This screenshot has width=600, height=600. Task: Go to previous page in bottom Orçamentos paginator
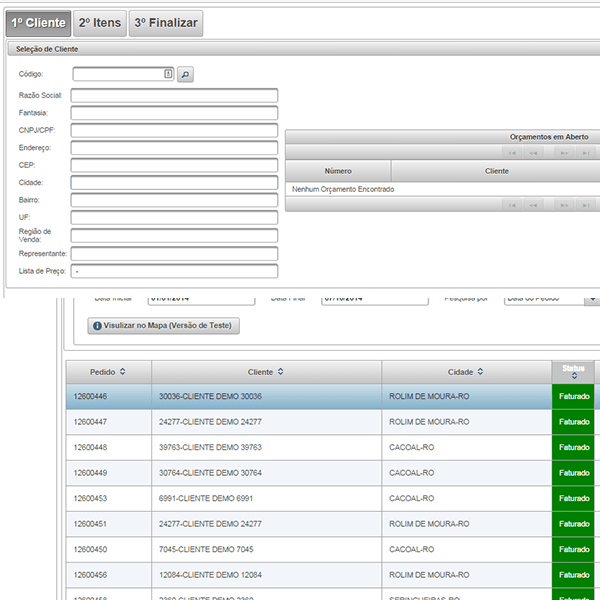[533, 205]
